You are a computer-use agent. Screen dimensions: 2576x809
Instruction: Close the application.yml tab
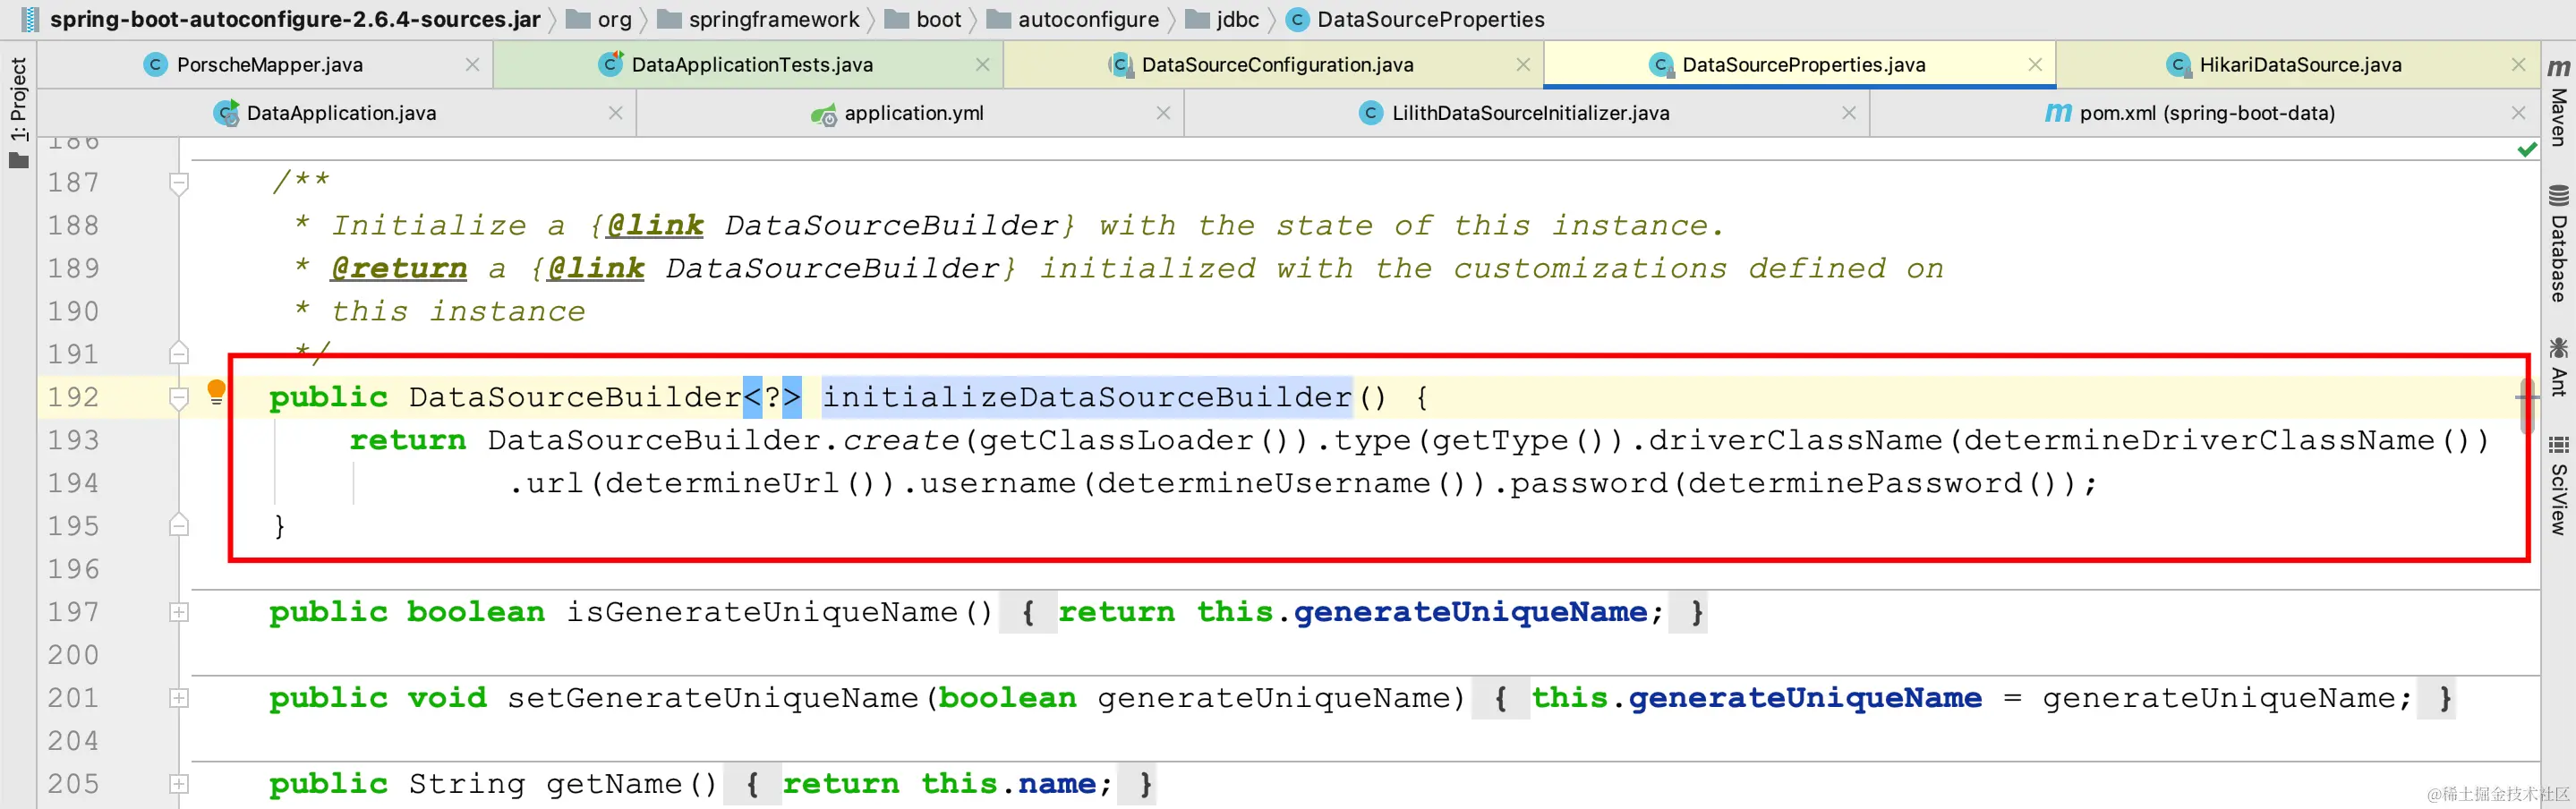click(x=1163, y=113)
